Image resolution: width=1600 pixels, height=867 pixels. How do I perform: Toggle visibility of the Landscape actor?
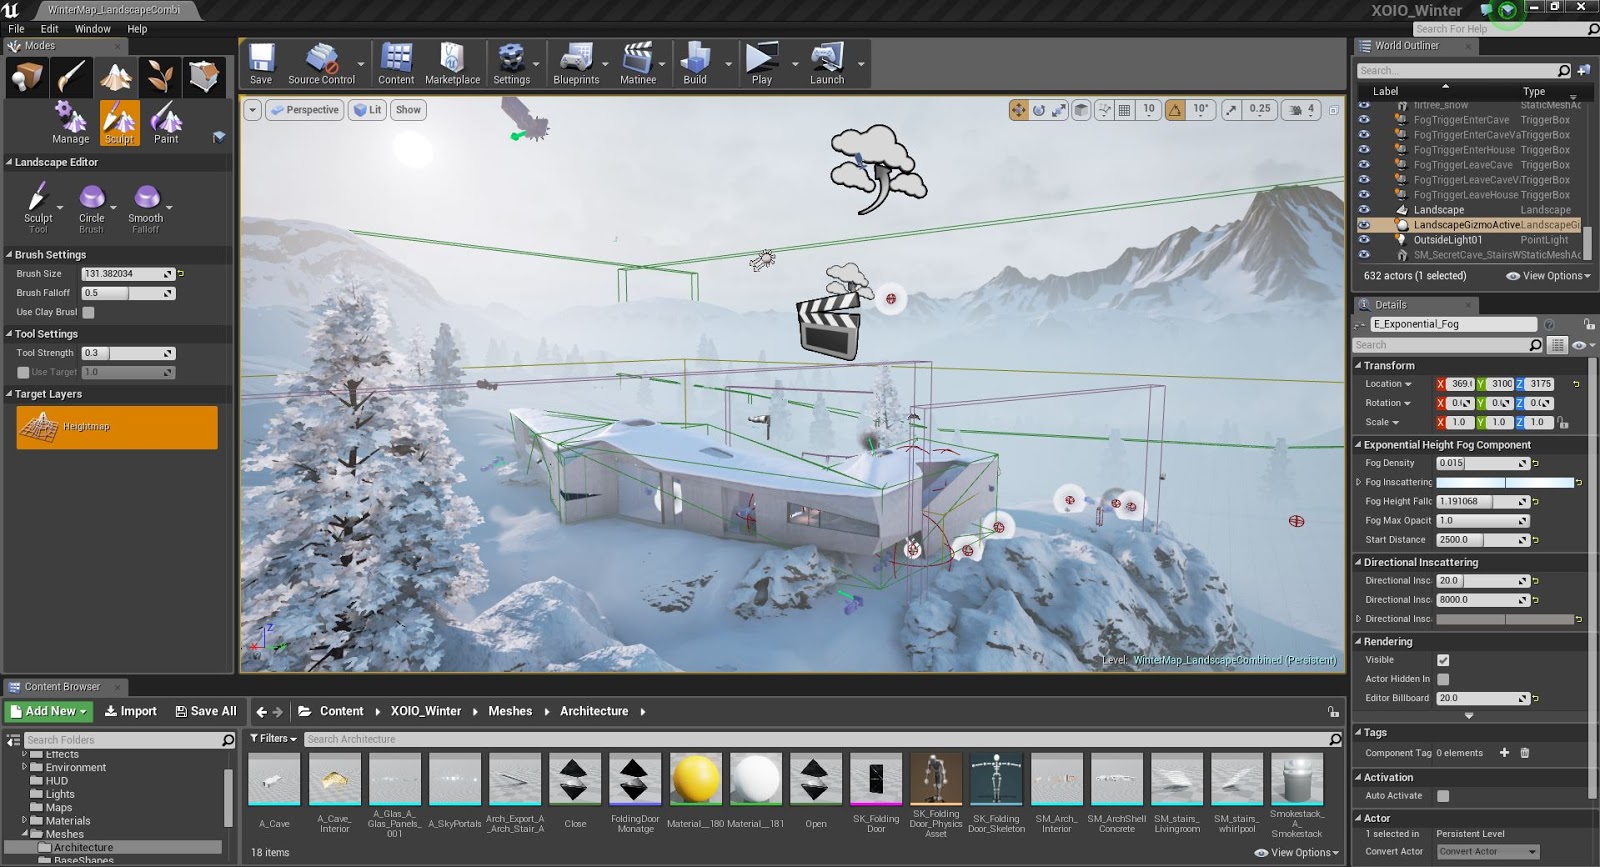coord(1364,210)
